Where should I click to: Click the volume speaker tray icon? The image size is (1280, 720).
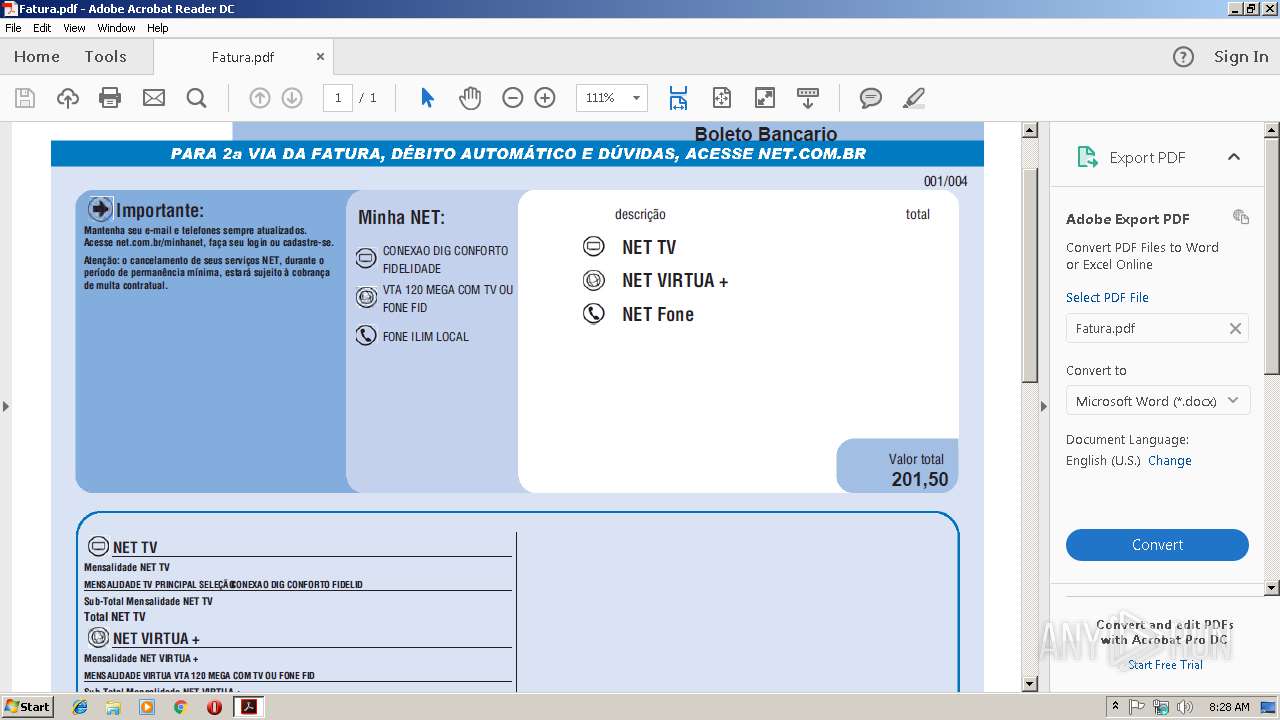pos(1185,707)
